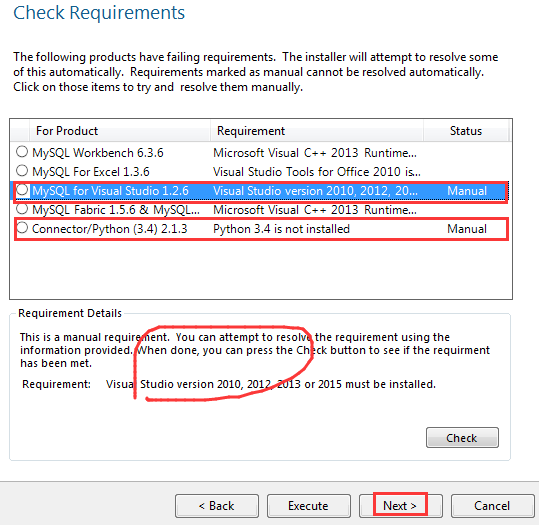
Task: Run the Execute button
Action: tap(309, 506)
